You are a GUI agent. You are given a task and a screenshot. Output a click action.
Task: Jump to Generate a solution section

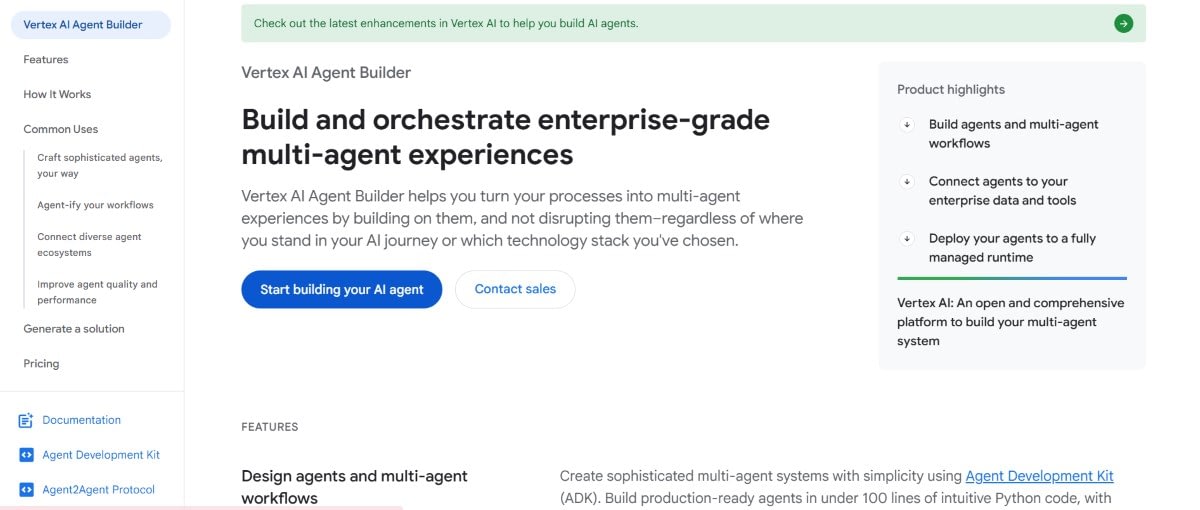(74, 329)
